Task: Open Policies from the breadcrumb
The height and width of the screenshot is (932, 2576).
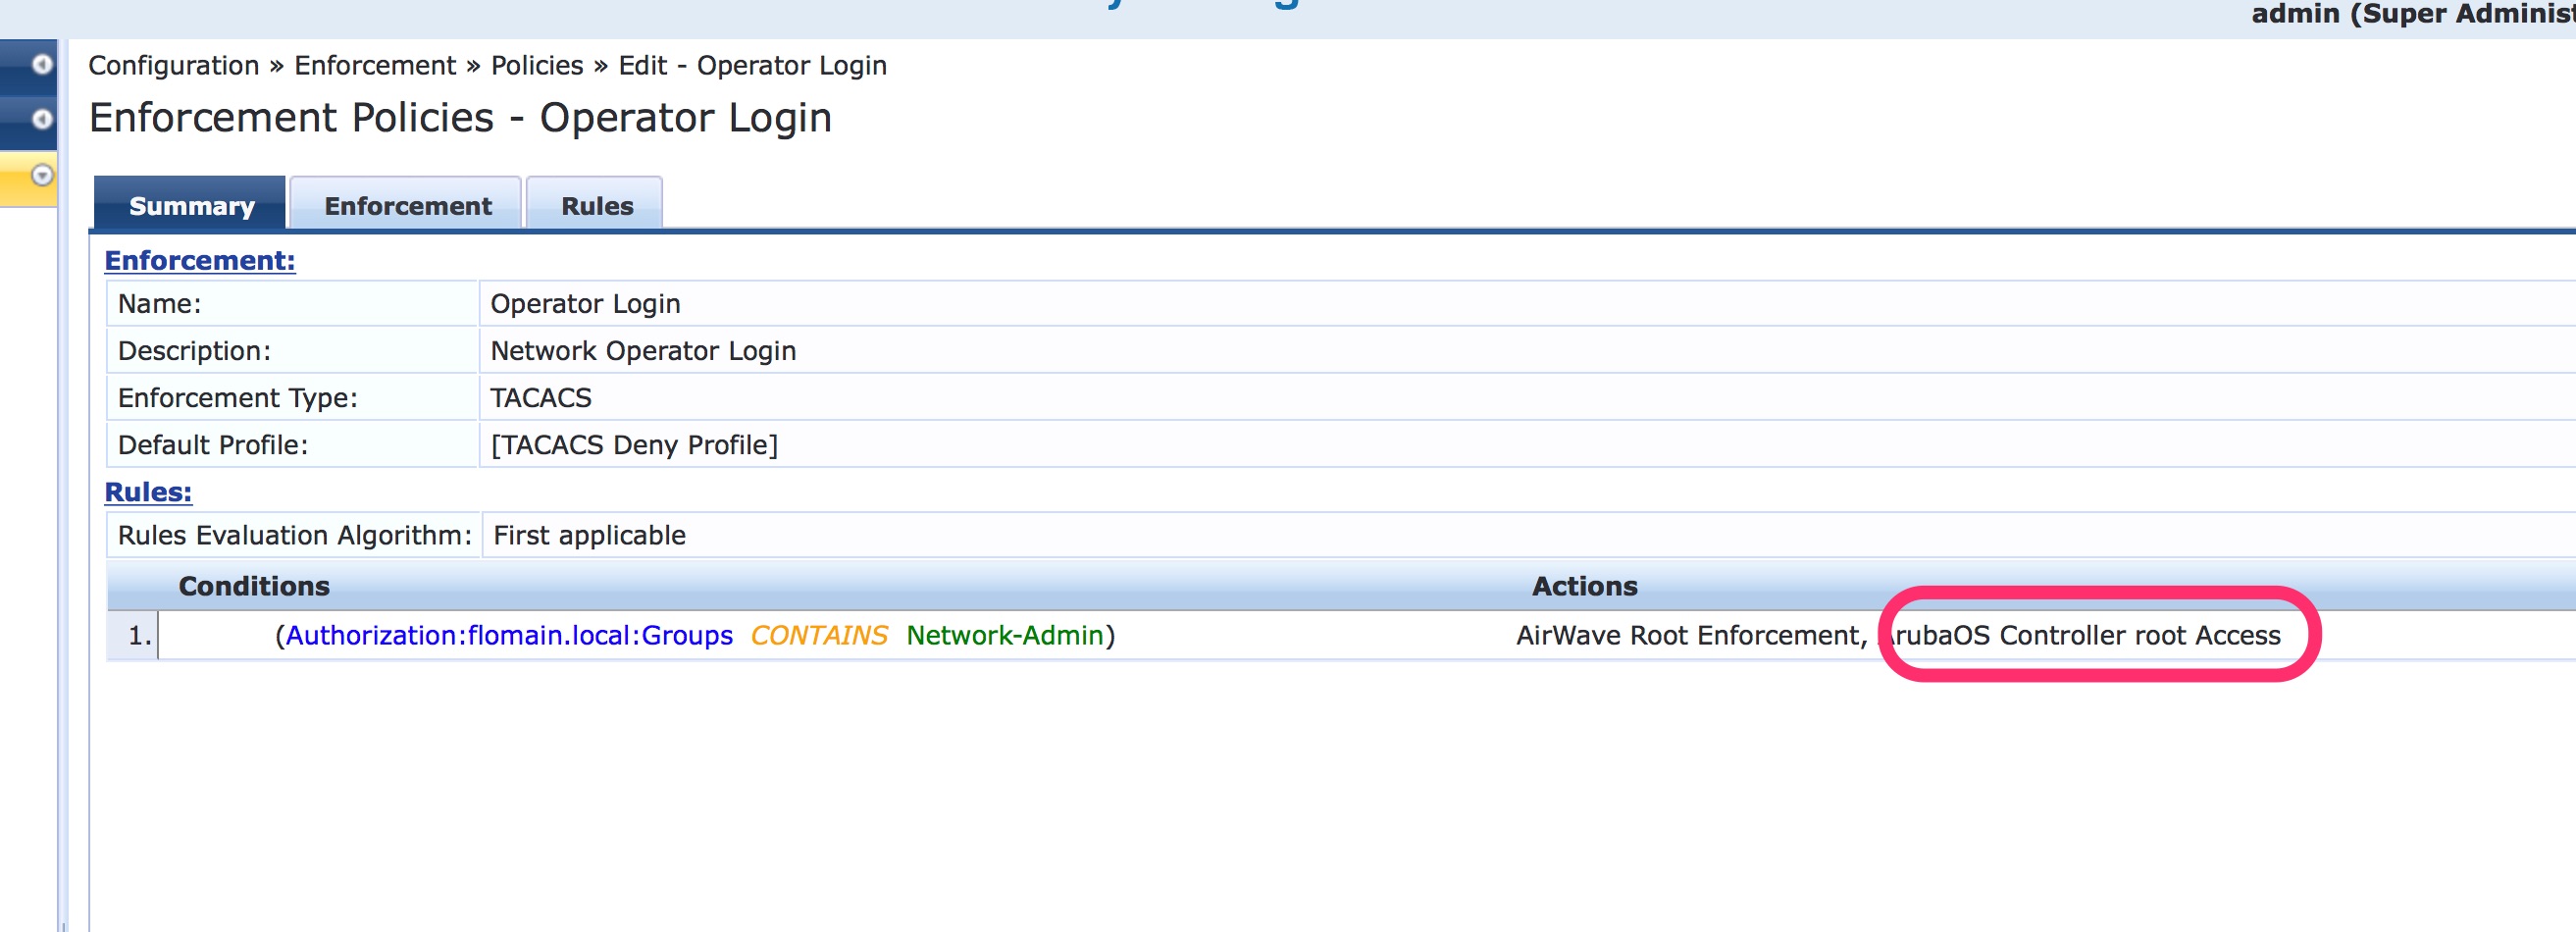Action: [x=536, y=64]
